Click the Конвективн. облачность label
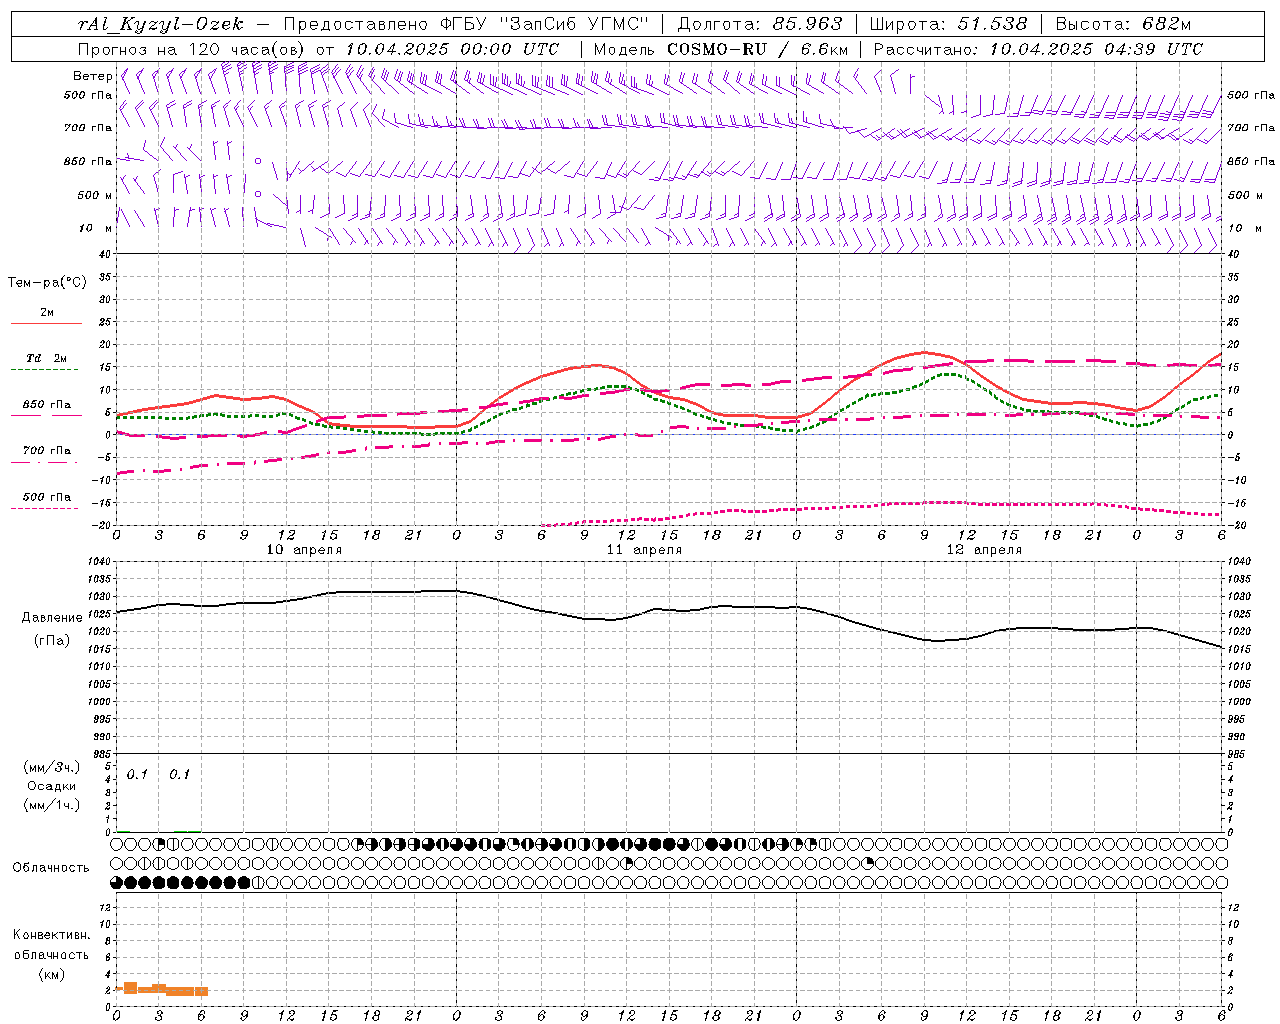The width and height of the screenshot is (1280, 1024). (x=51, y=945)
